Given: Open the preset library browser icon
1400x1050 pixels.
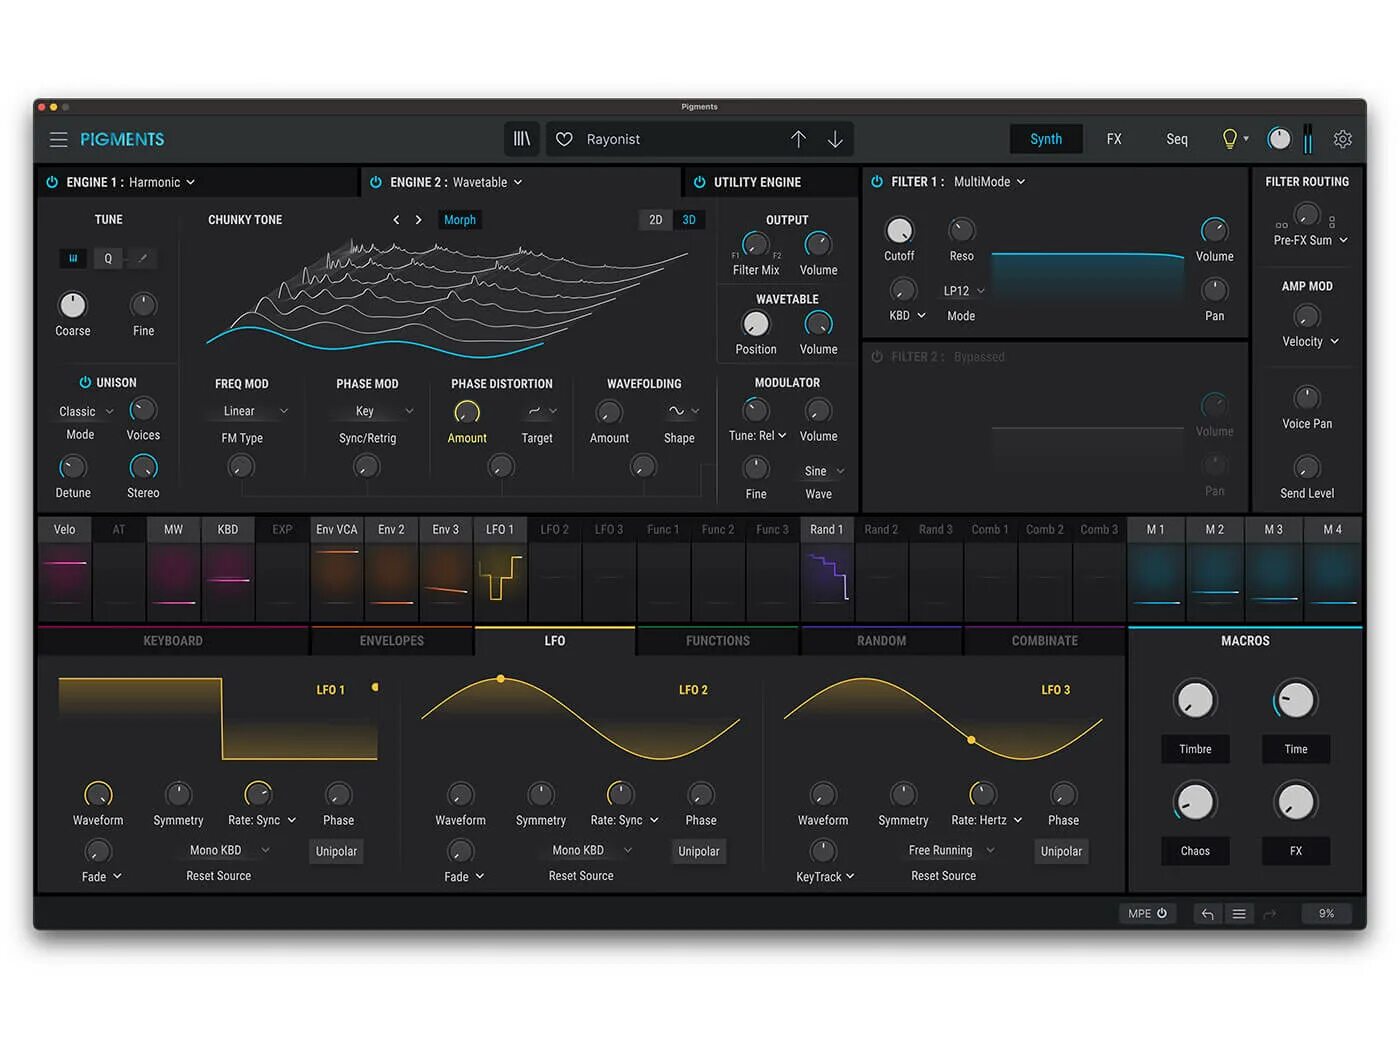Looking at the screenshot, I should coord(522,139).
